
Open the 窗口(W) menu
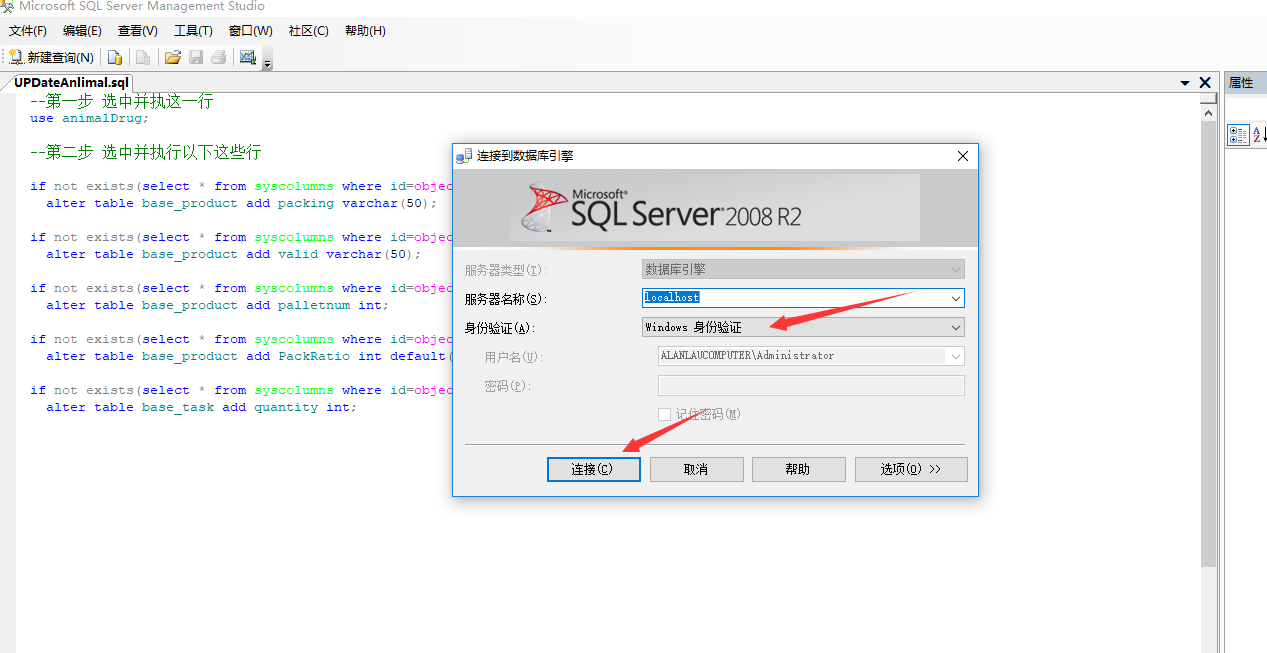[x=250, y=31]
